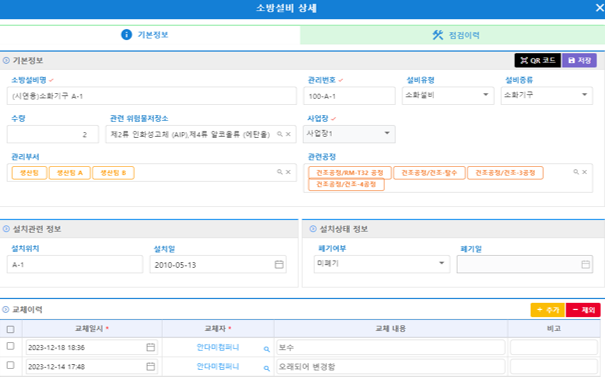Viewport: 605px width, 378px height.
Task: Search 관련공정 with magnifier icon
Action: tap(576, 172)
